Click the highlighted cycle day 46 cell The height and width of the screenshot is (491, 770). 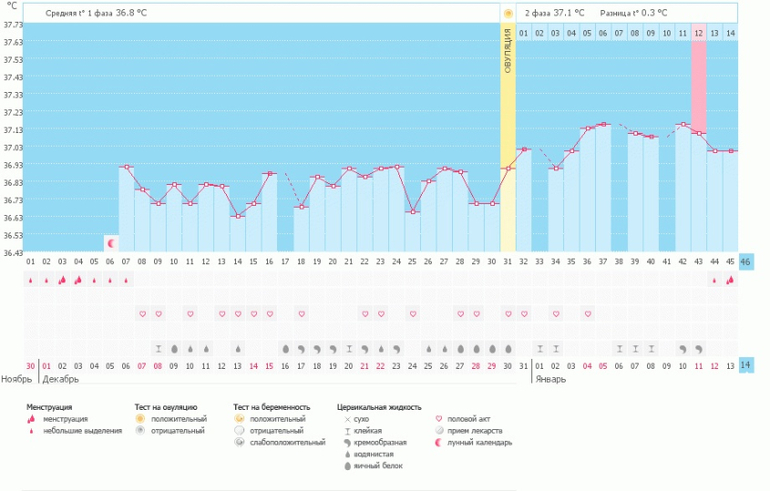click(x=745, y=262)
